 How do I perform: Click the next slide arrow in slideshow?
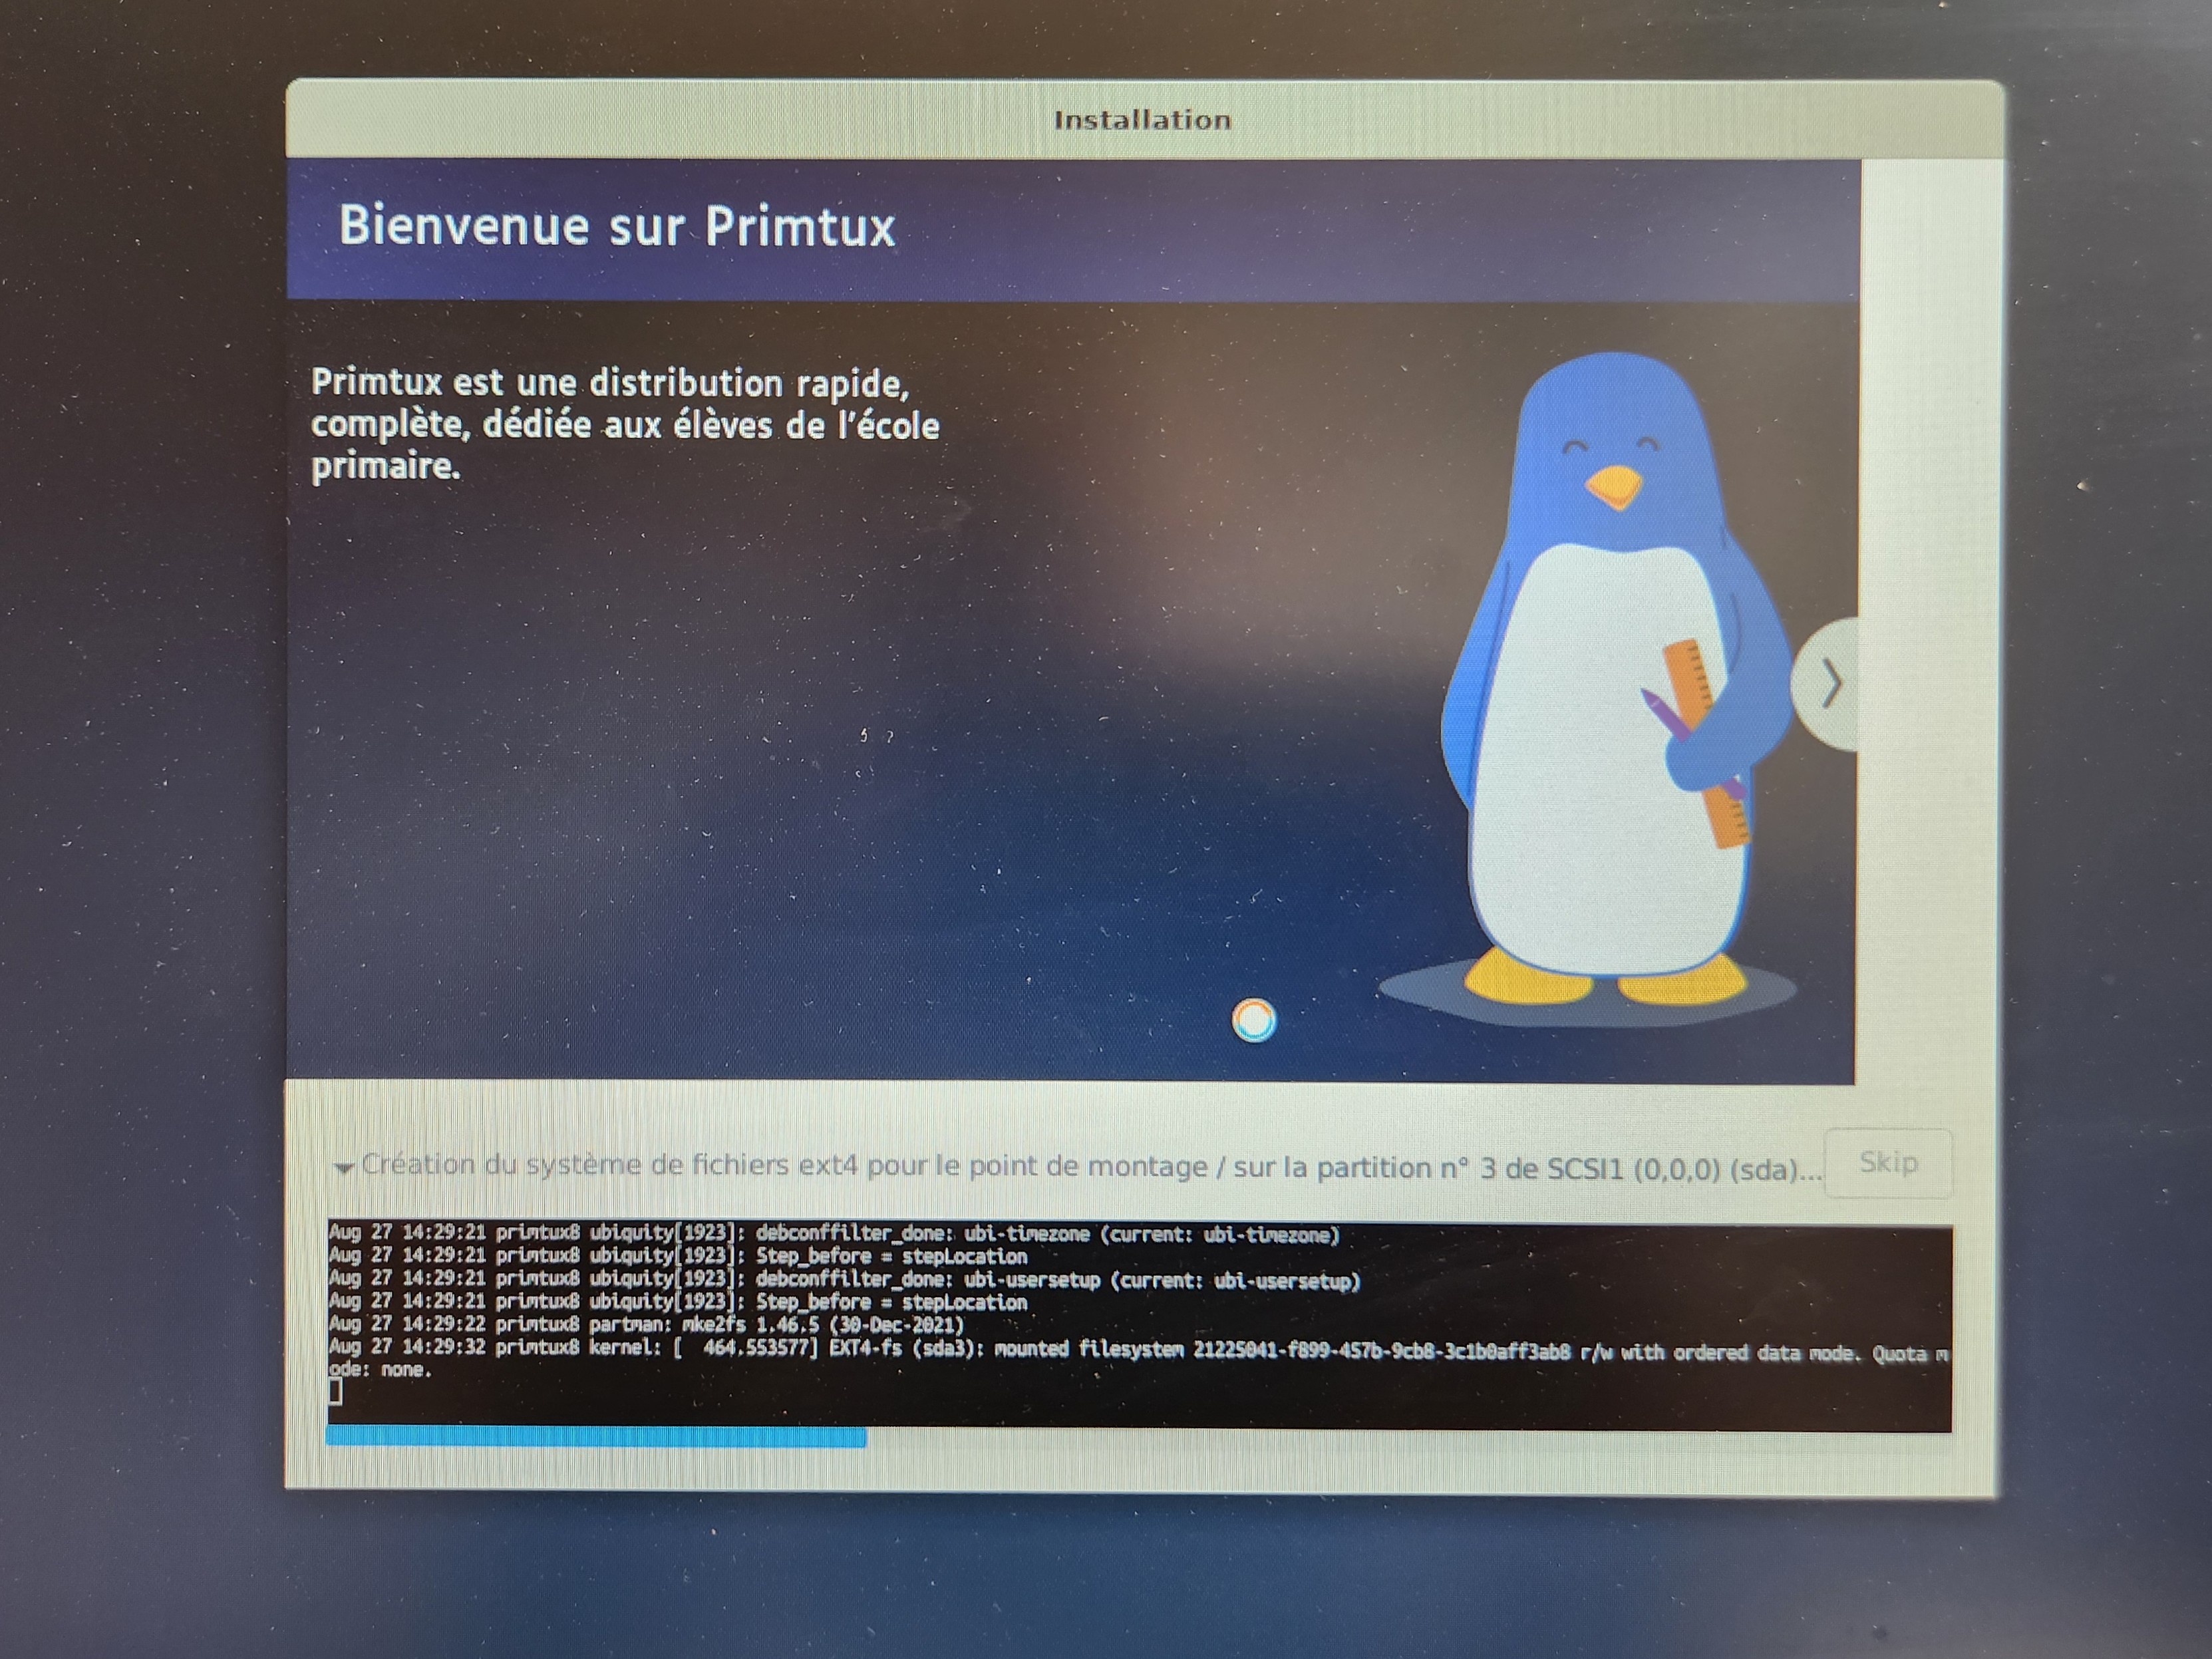pyautogui.click(x=1828, y=684)
